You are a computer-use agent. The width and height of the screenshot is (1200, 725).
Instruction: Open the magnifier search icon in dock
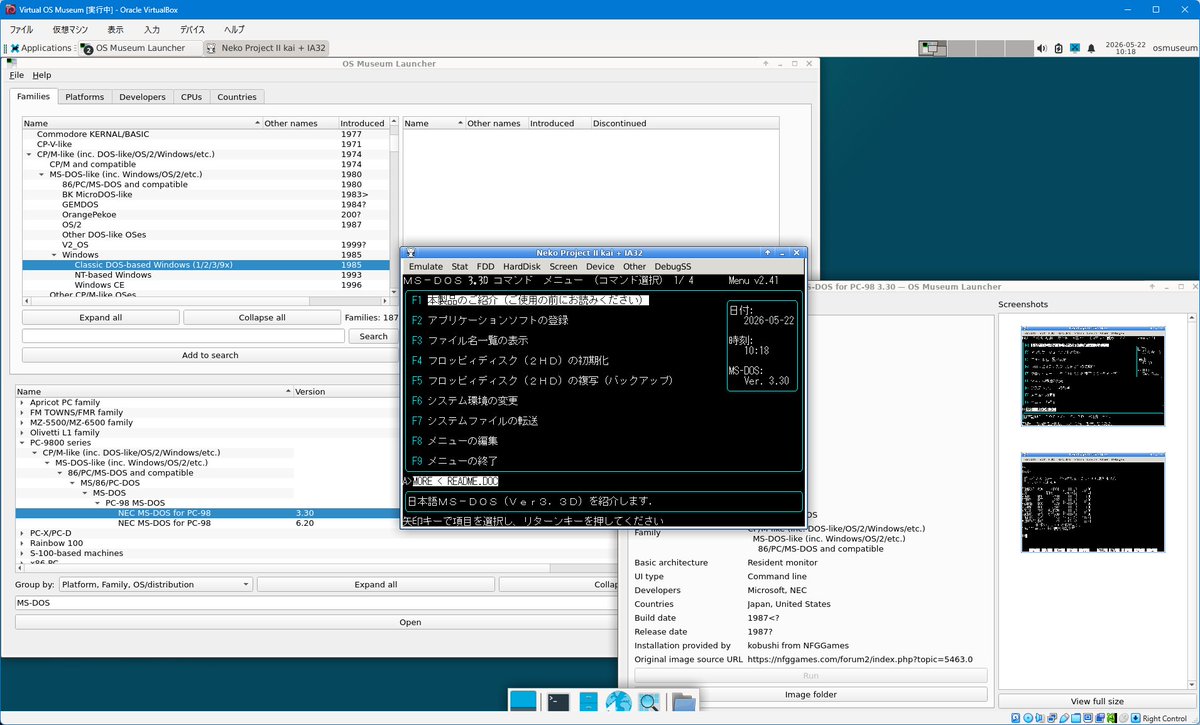pyautogui.click(x=649, y=702)
